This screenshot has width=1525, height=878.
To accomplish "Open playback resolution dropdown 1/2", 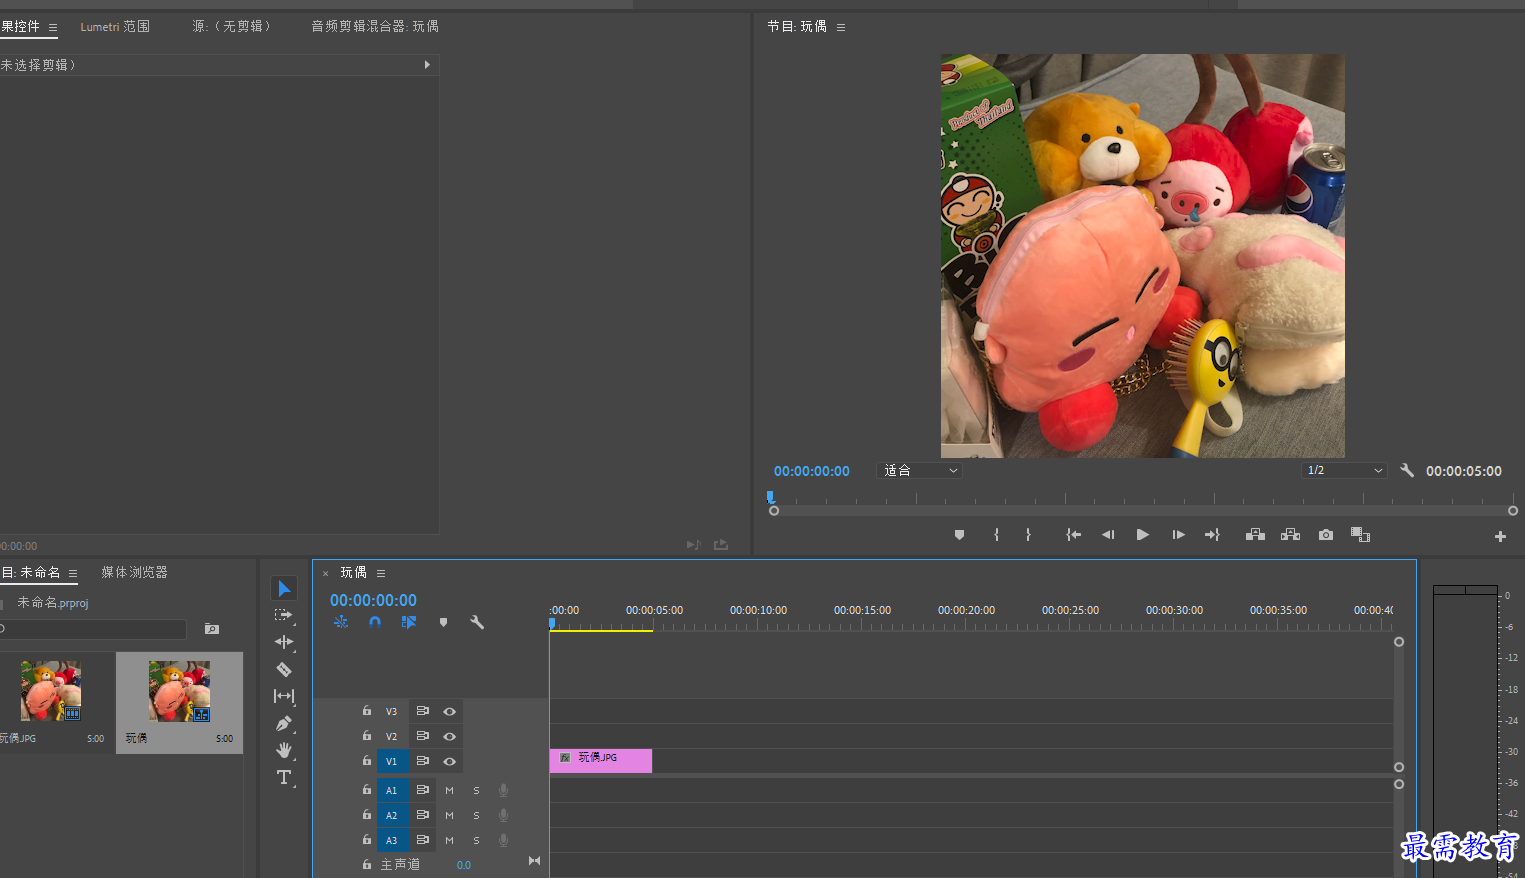I will click(1344, 470).
